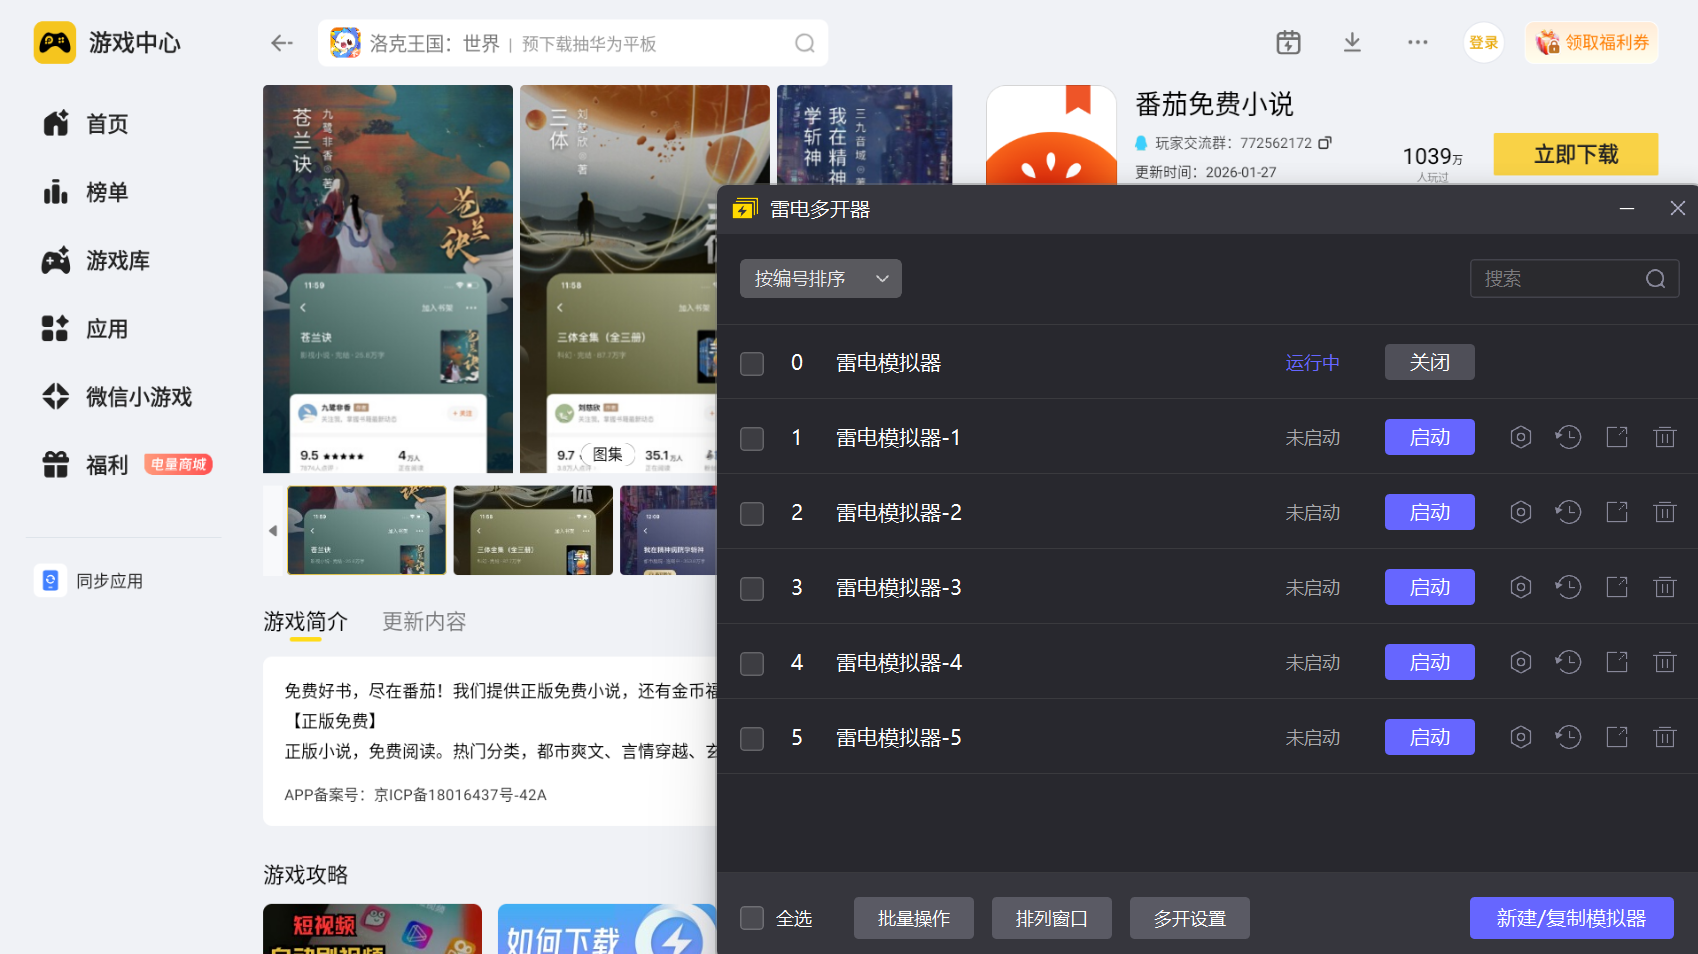Check the box for 雷电模拟器-4
Screen dimensions: 1698x954
752,663
